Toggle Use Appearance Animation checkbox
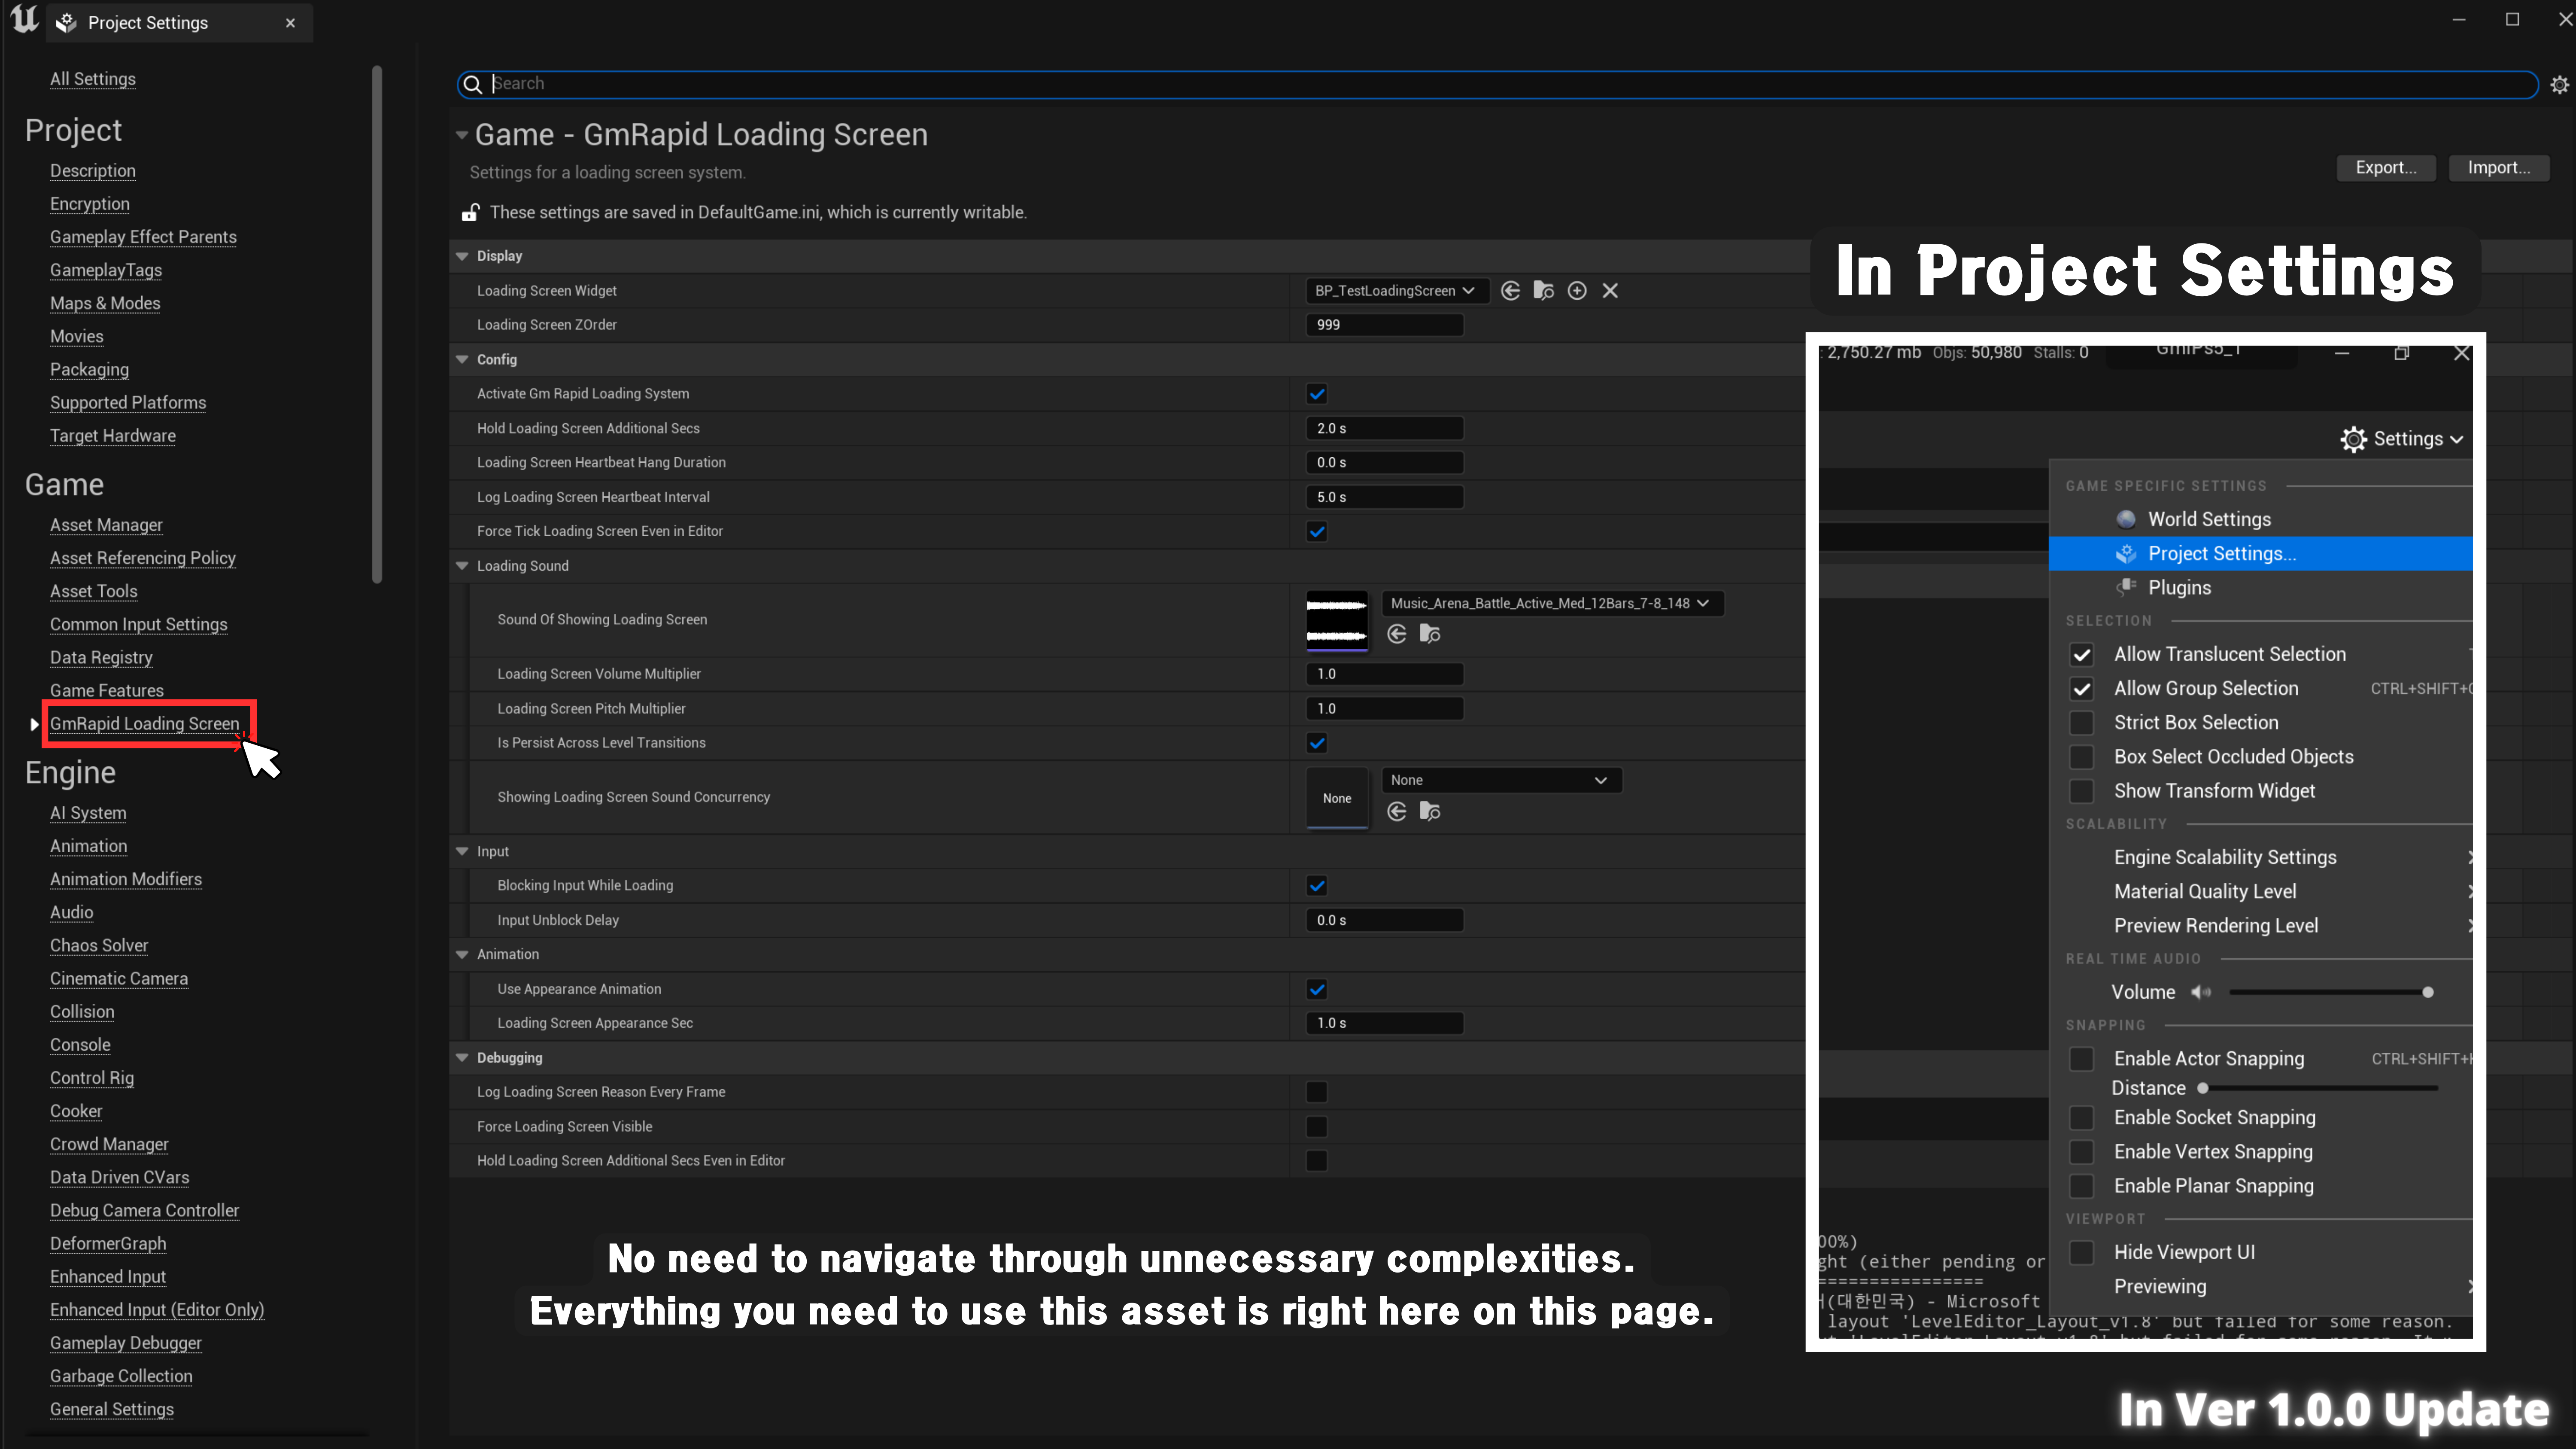 coord(1317,990)
